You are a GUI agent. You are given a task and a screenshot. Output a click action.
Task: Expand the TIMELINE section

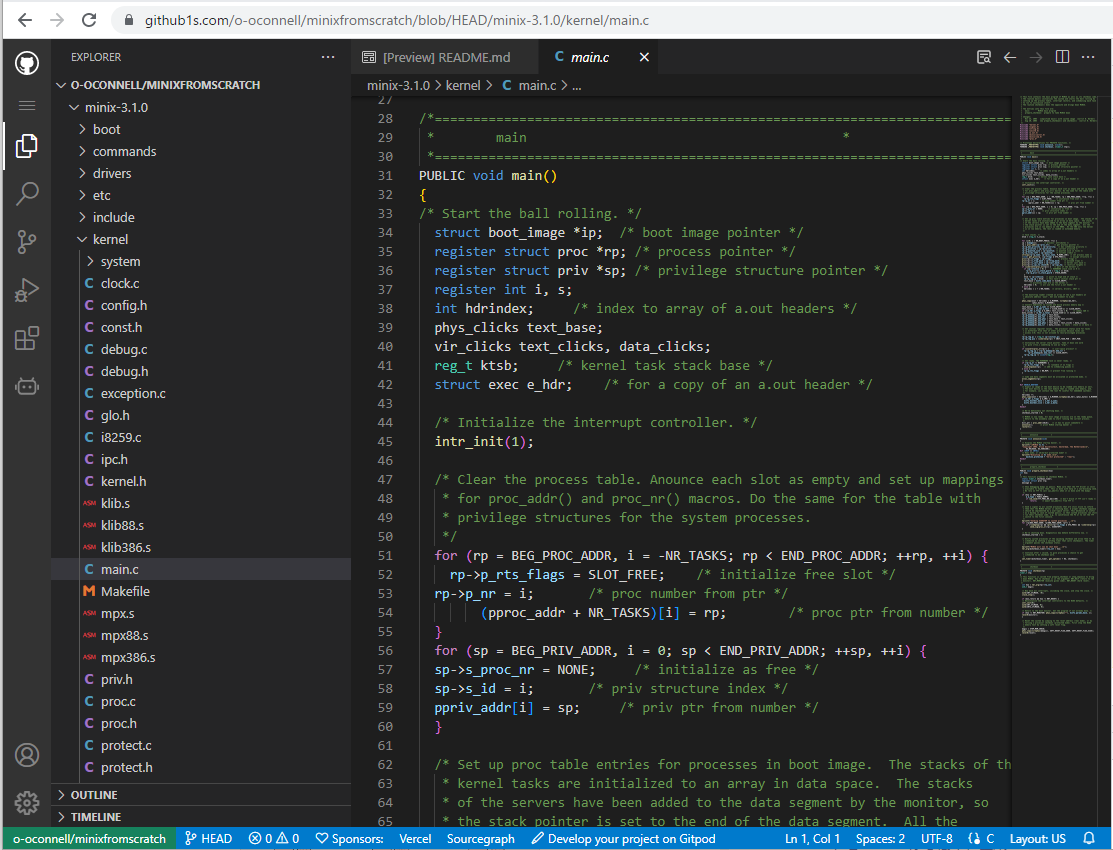[95, 817]
